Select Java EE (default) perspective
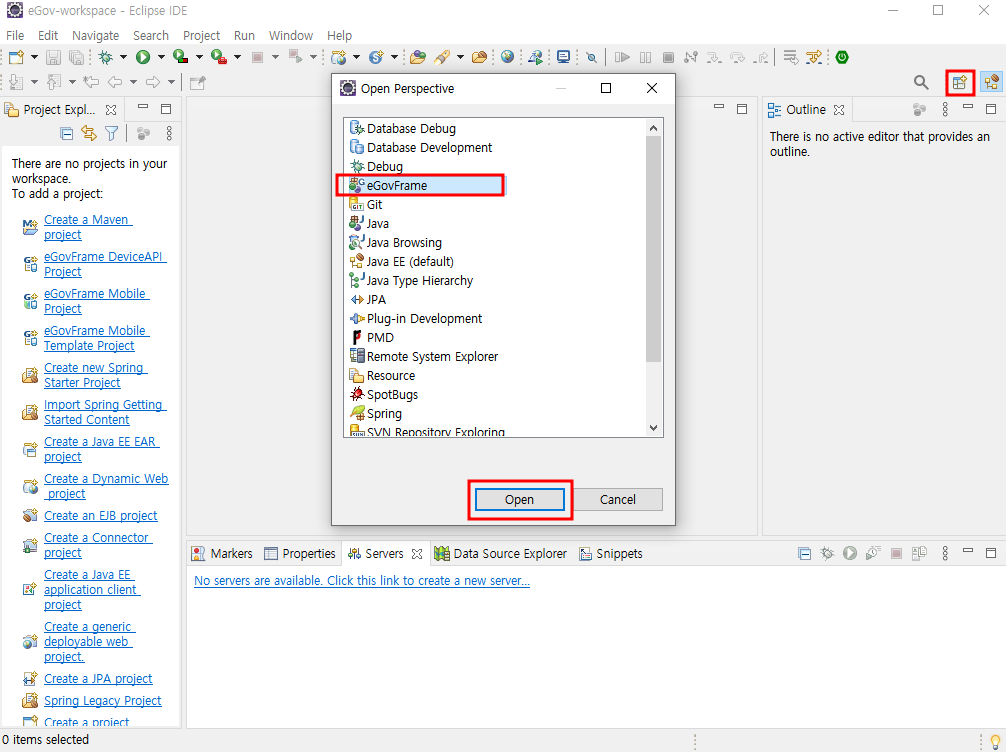The width and height of the screenshot is (1006, 752). coord(402,262)
